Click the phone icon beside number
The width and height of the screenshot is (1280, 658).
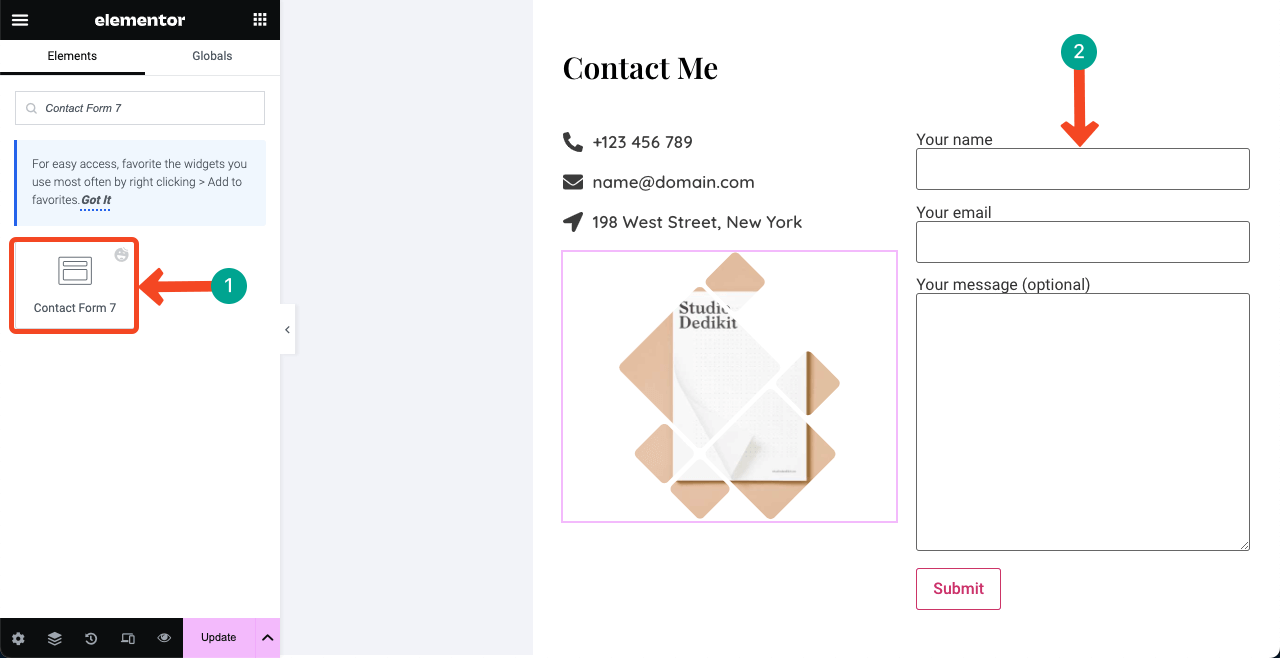[x=572, y=142]
